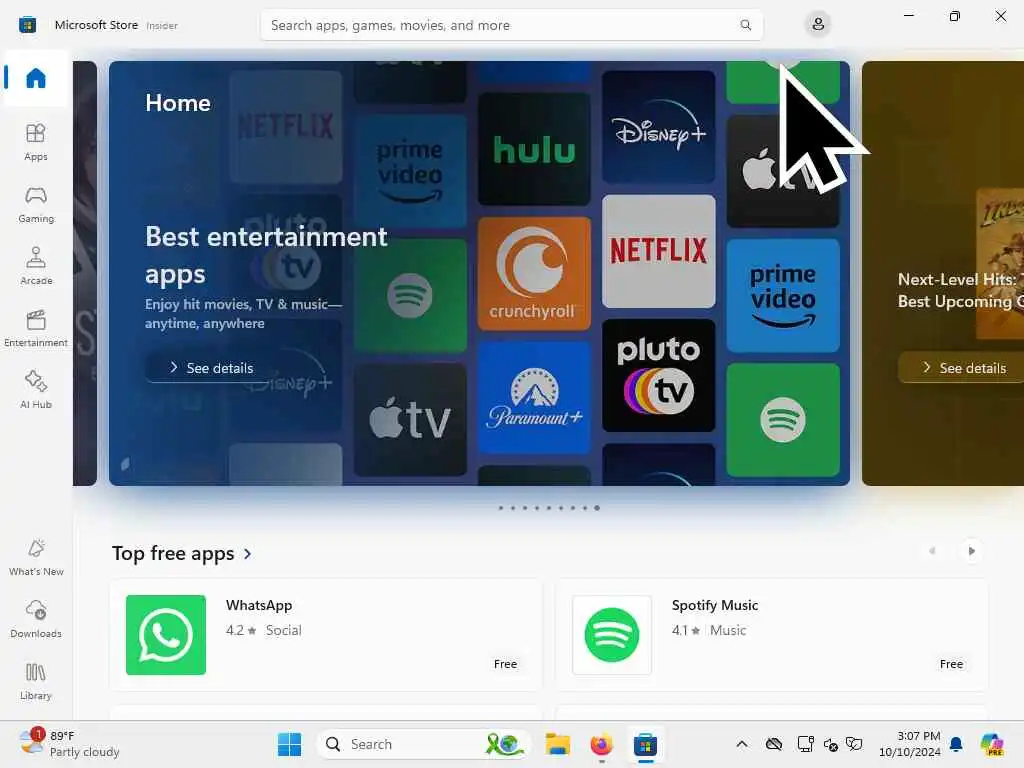This screenshot has width=1024, height=768.
Task: Open the What's New page
Action: pos(36,558)
